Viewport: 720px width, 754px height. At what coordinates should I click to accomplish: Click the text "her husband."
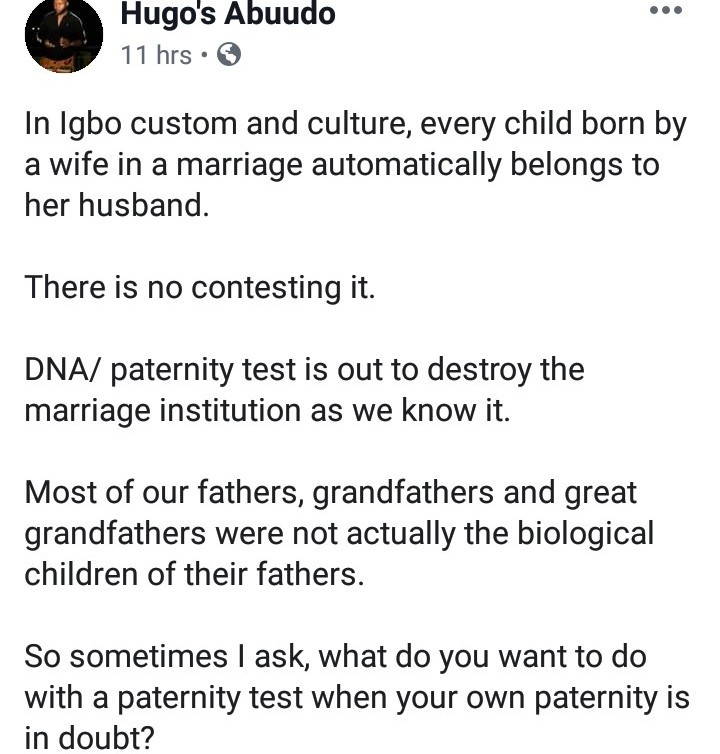pyautogui.click(x=117, y=205)
